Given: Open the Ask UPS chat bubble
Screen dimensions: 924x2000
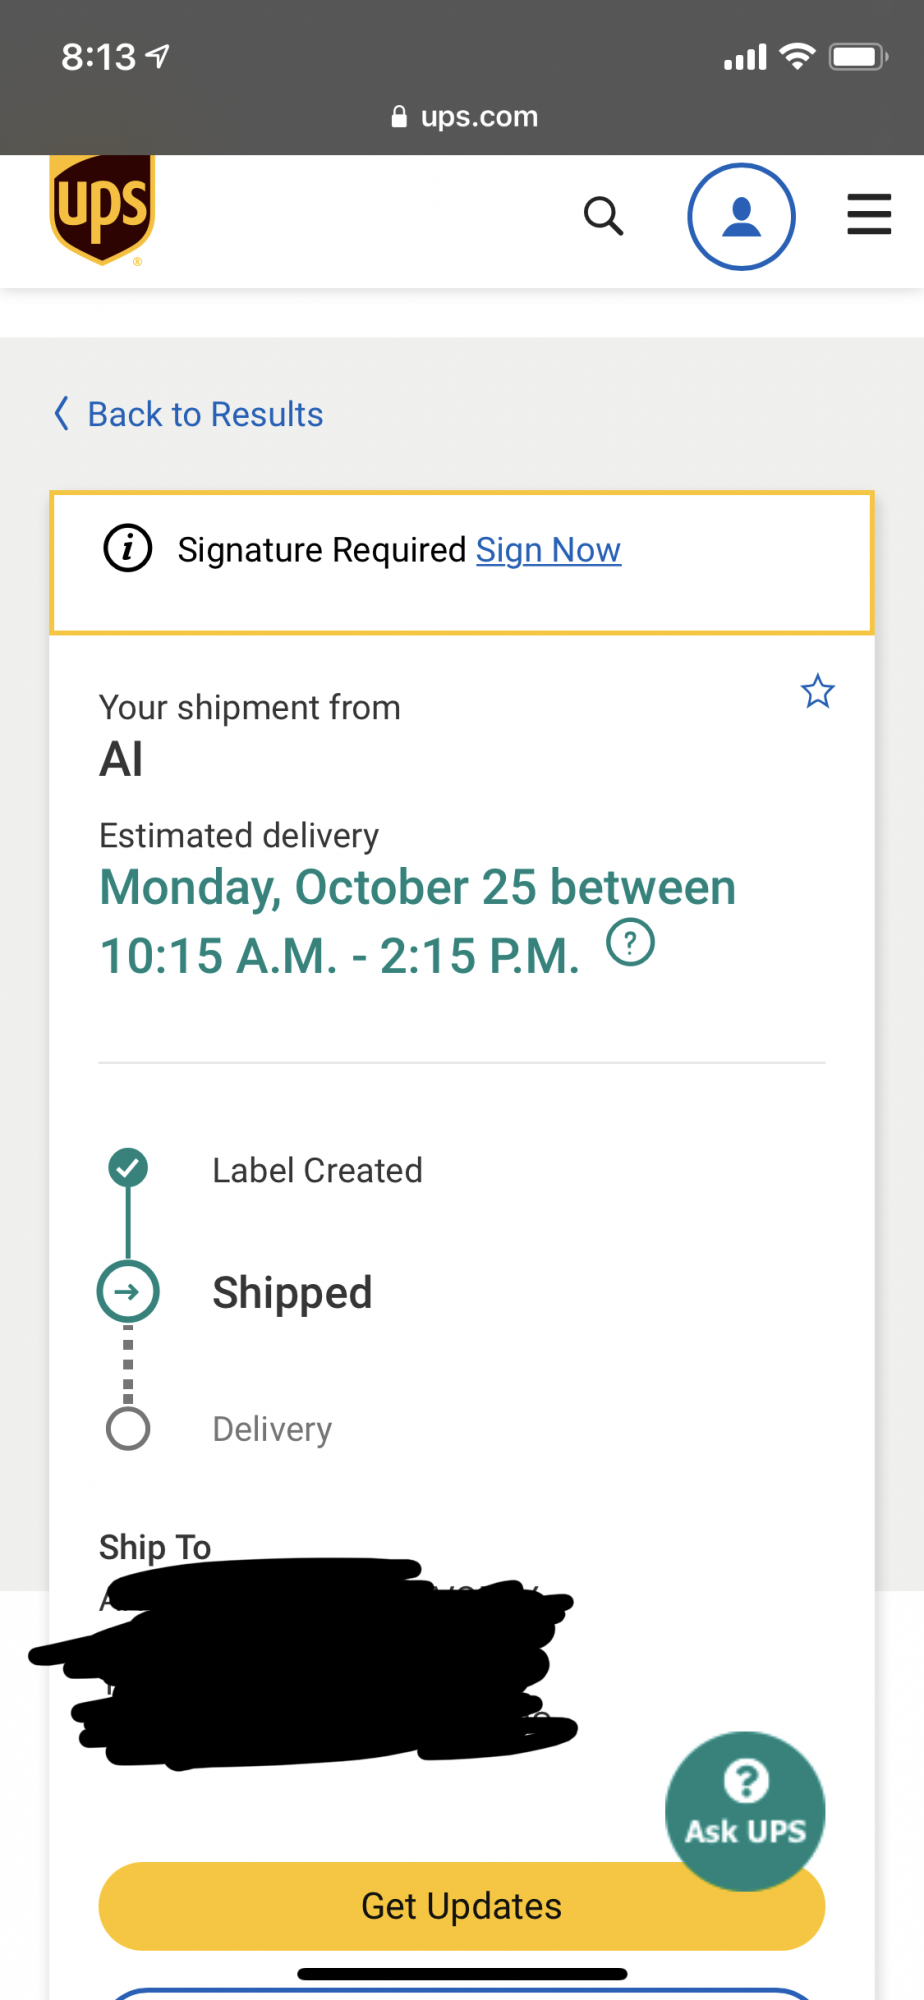Looking at the screenshot, I should 745,1811.
